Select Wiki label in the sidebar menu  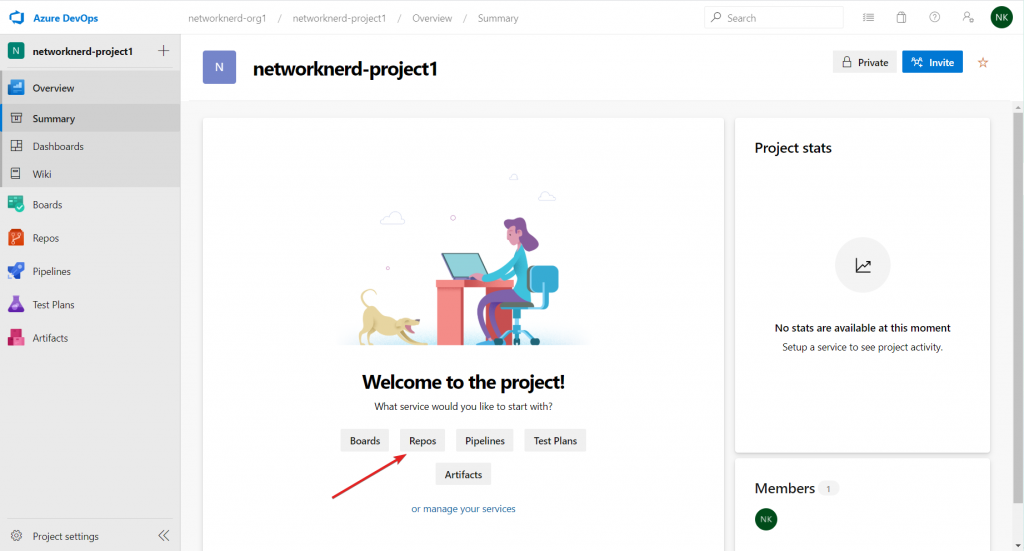click(42, 174)
